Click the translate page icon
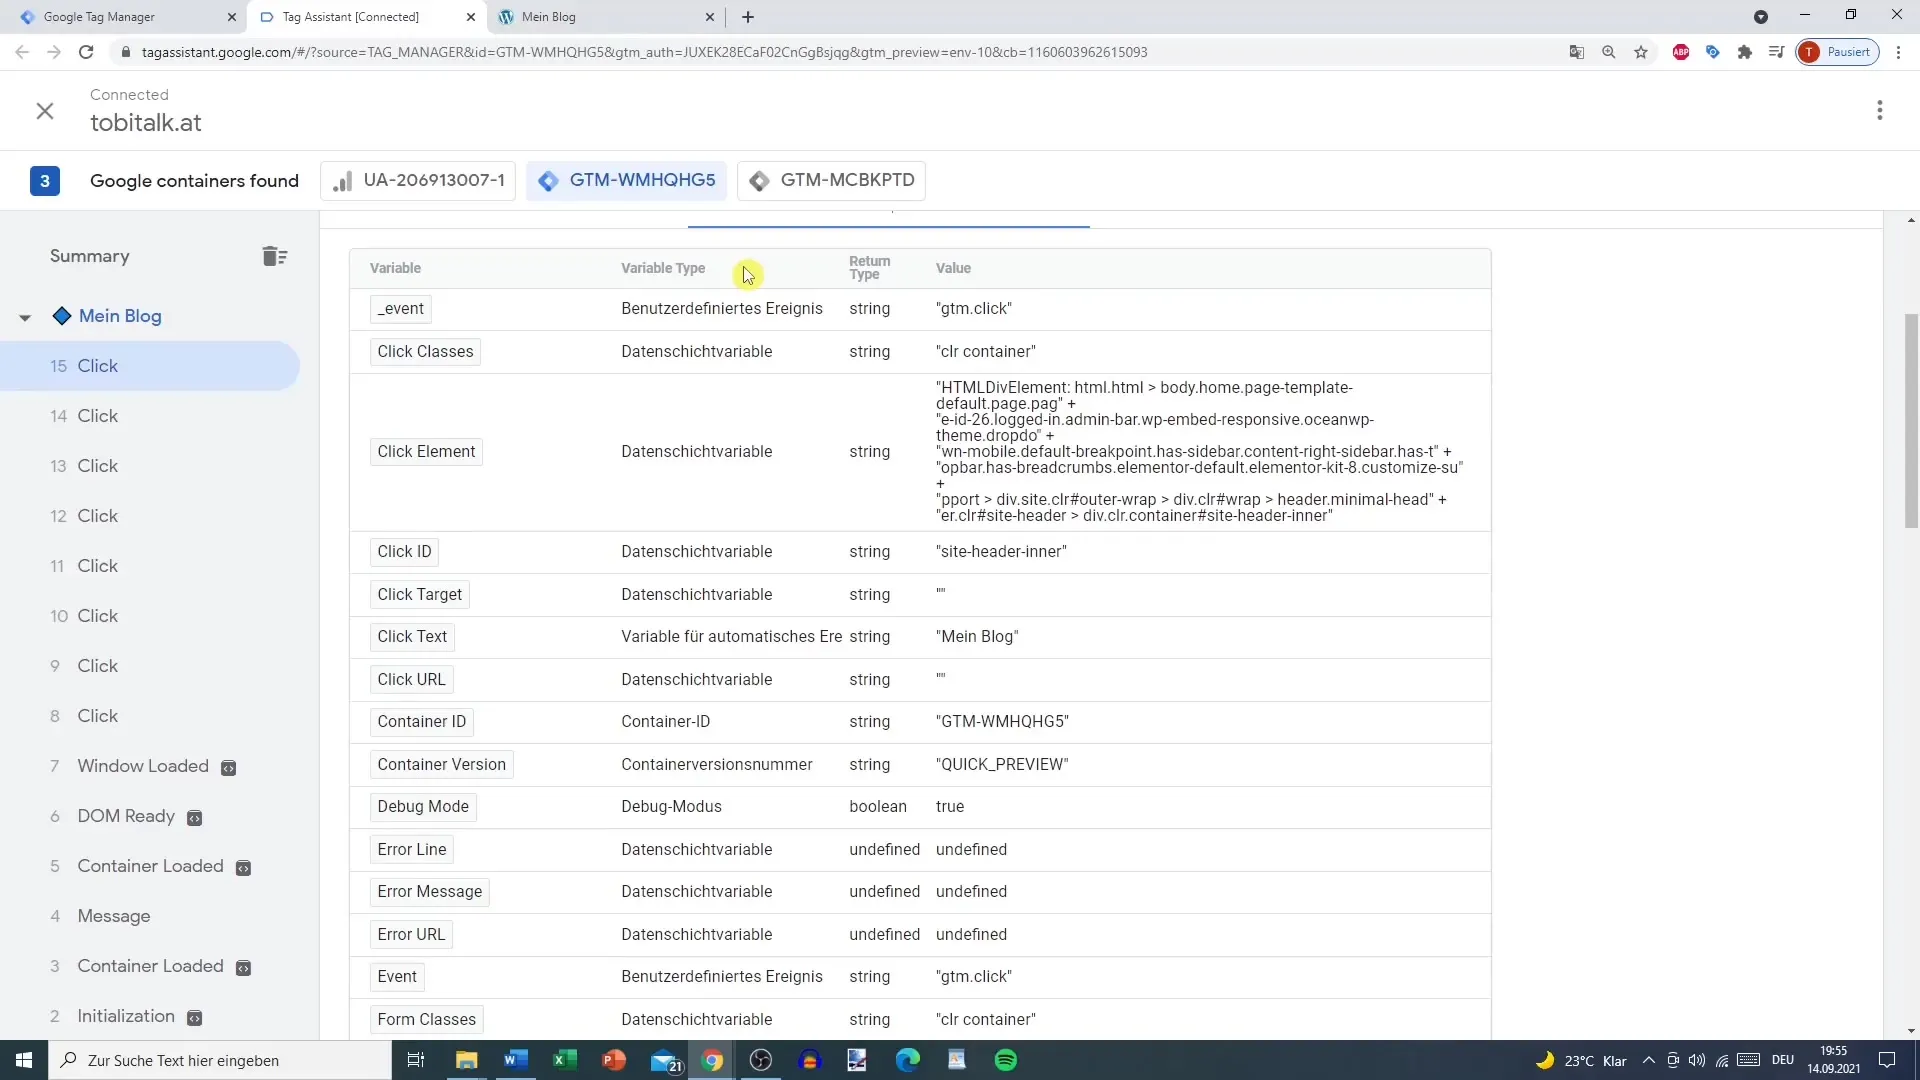This screenshot has height=1080, width=1920. click(x=1577, y=52)
